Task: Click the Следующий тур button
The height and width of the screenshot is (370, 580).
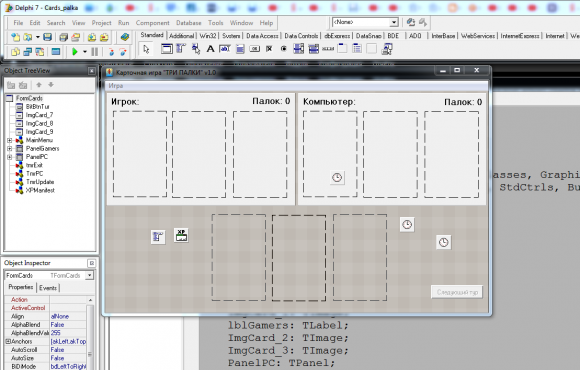Action: [457, 292]
